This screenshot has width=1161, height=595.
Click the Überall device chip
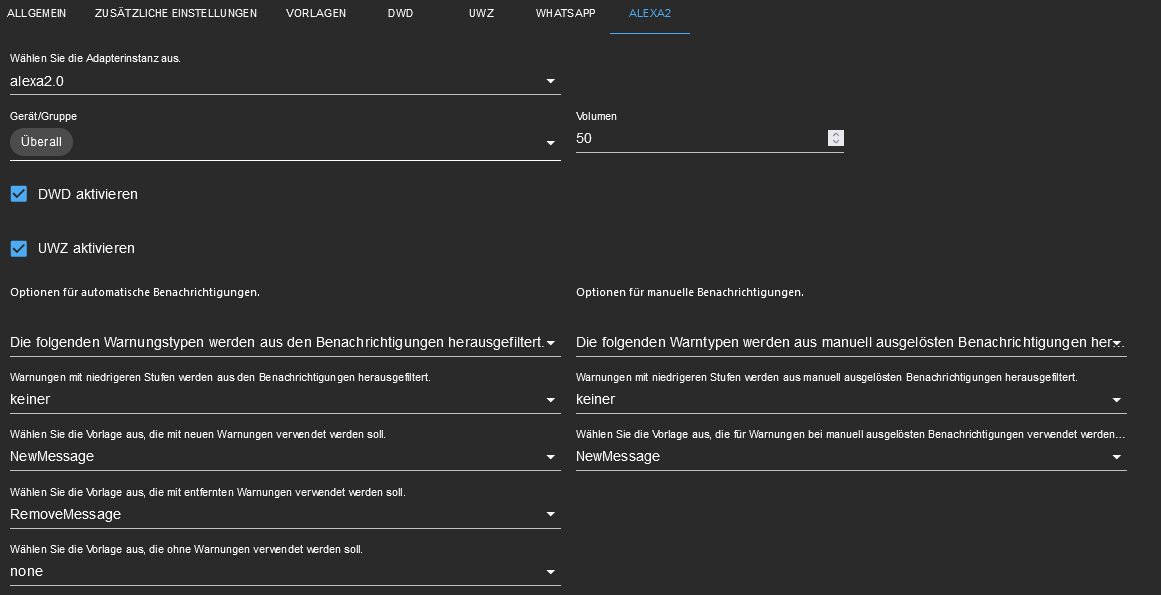pos(41,142)
